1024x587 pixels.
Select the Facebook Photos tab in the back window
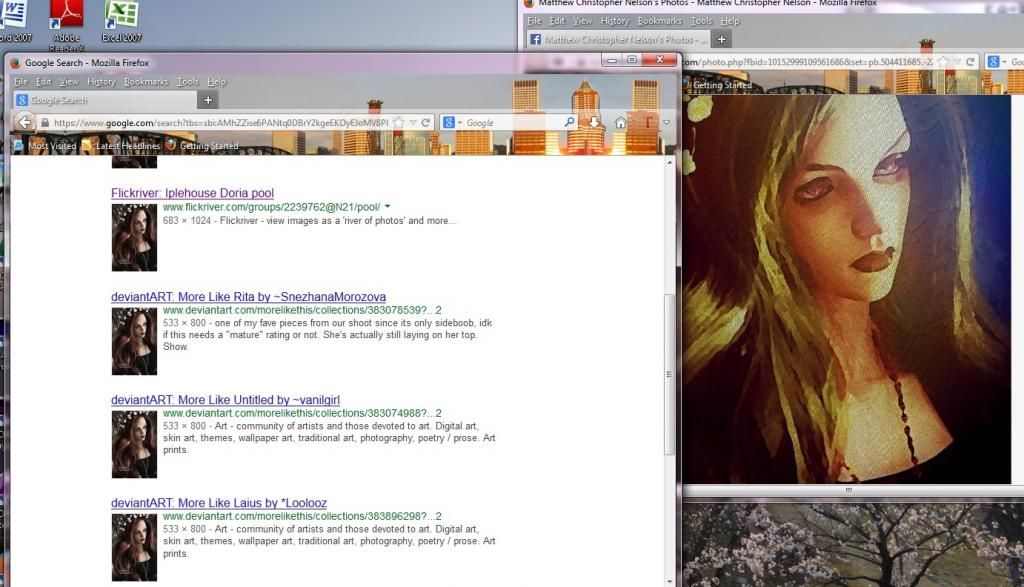[x=617, y=40]
